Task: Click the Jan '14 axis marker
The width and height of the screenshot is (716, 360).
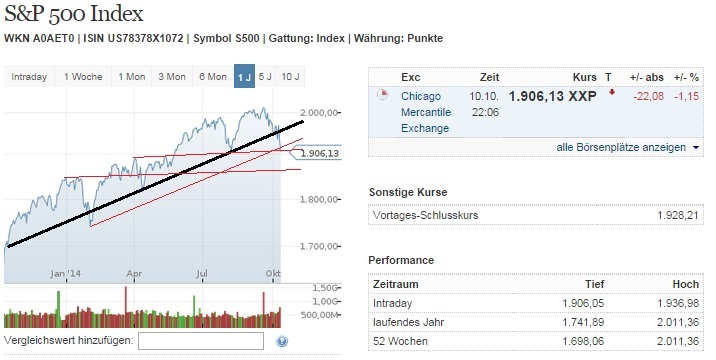Action: pyautogui.click(x=65, y=274)
